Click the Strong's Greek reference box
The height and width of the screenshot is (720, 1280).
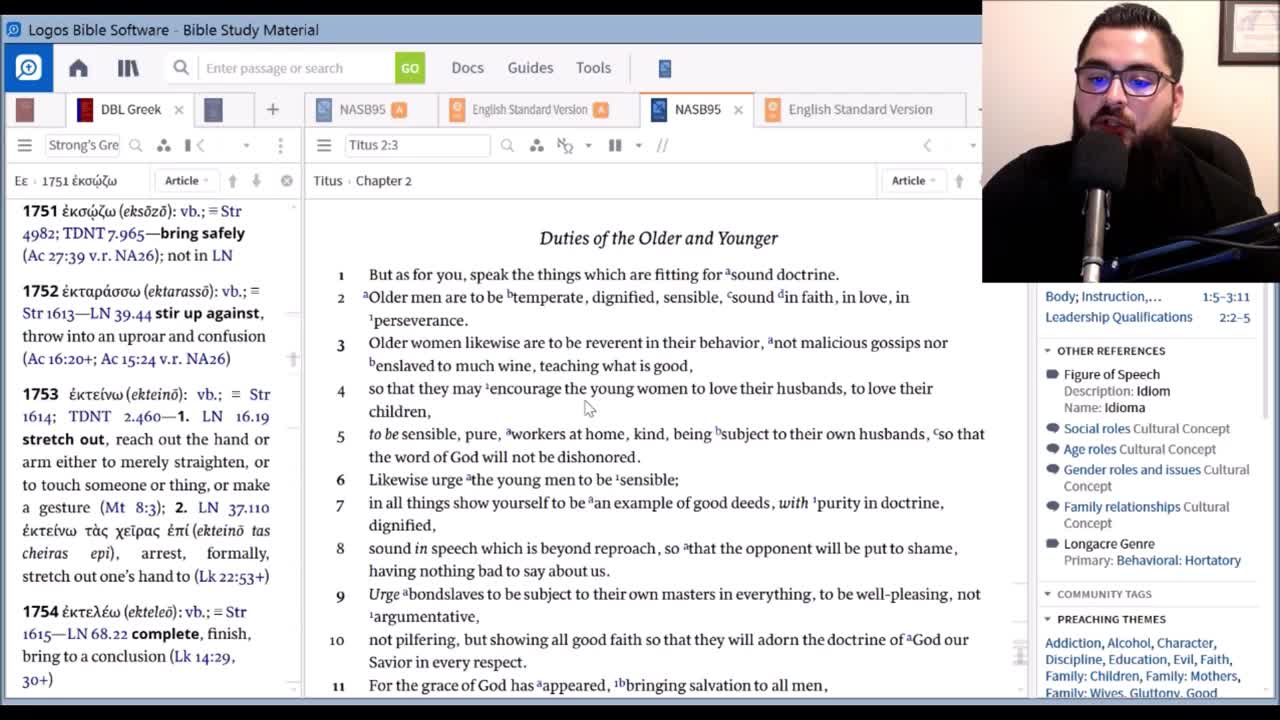coord(84,145)
